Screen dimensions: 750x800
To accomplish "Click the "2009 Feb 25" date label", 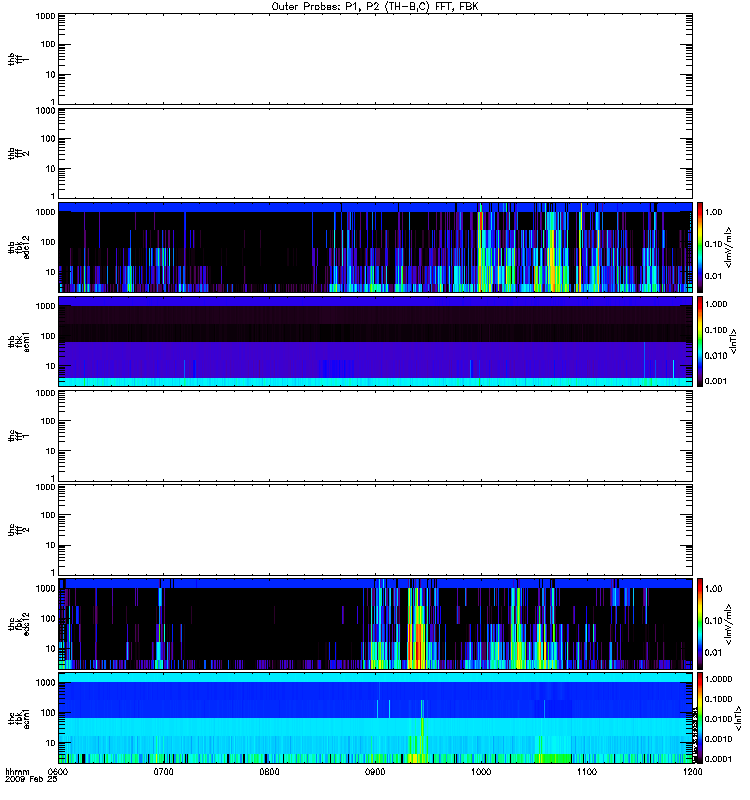I will coord(31,780).
